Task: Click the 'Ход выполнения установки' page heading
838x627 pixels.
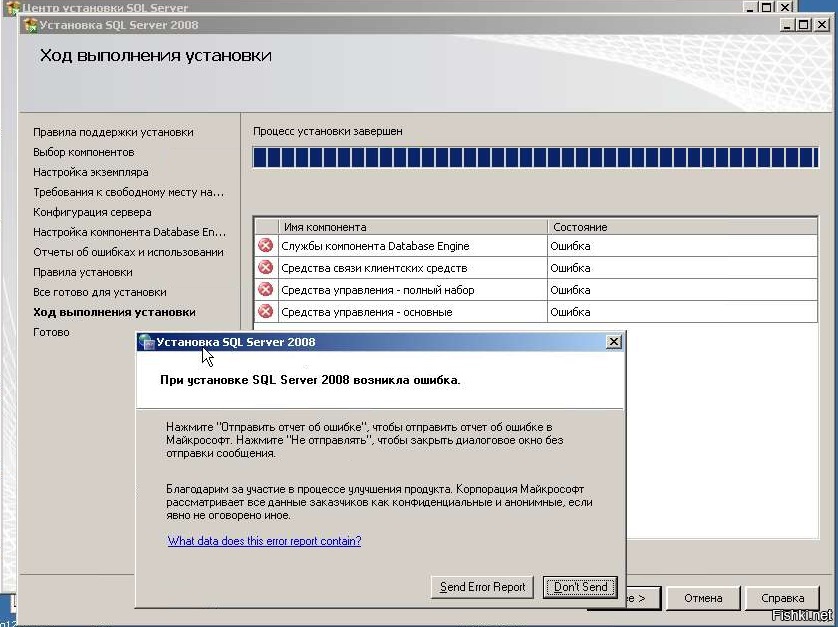Action: tap(156, 56)
